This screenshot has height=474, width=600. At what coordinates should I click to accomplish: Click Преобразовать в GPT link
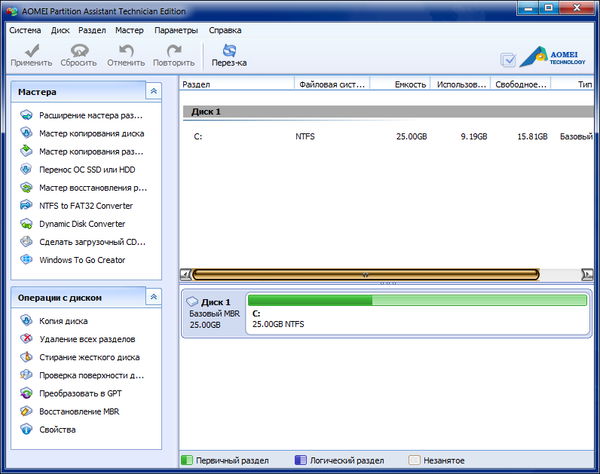click(x=81, y=393)
